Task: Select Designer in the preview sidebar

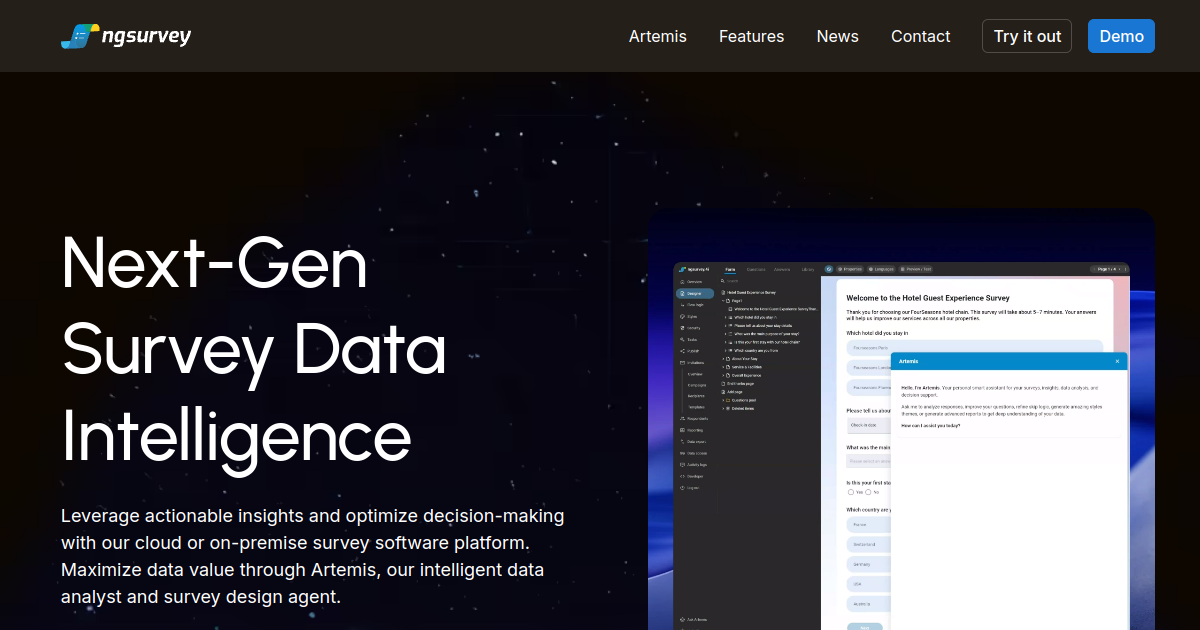Action: [x=695, y=294]
